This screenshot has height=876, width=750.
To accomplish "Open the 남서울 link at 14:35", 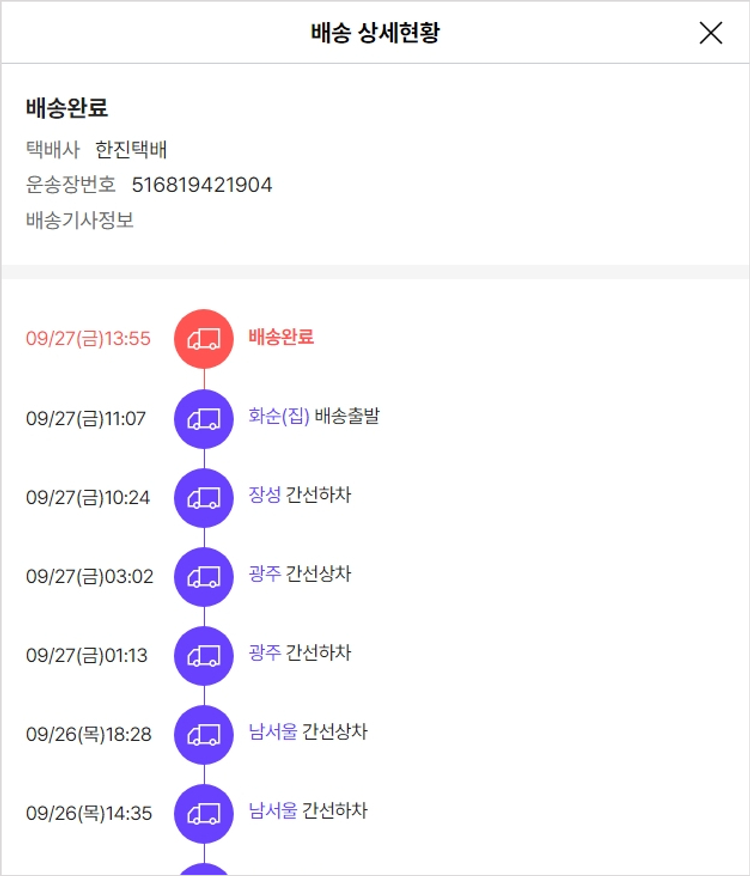I will click(x=273, y=811).
